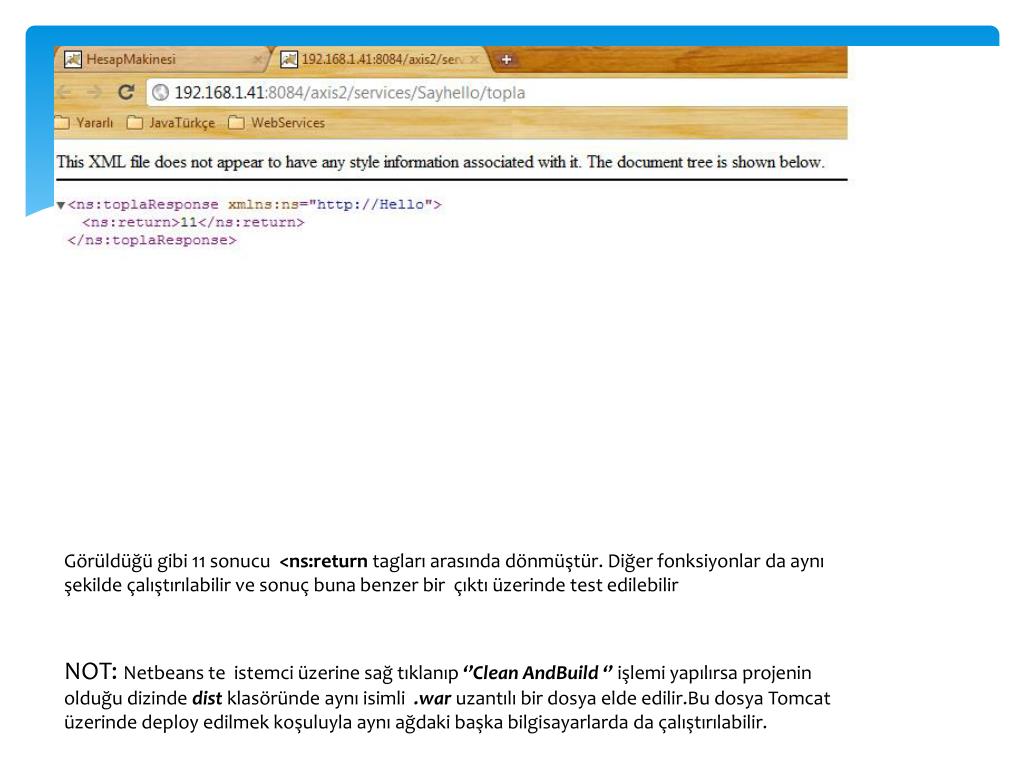Open the Yararlı bookmarks folder

coord(84,123)
